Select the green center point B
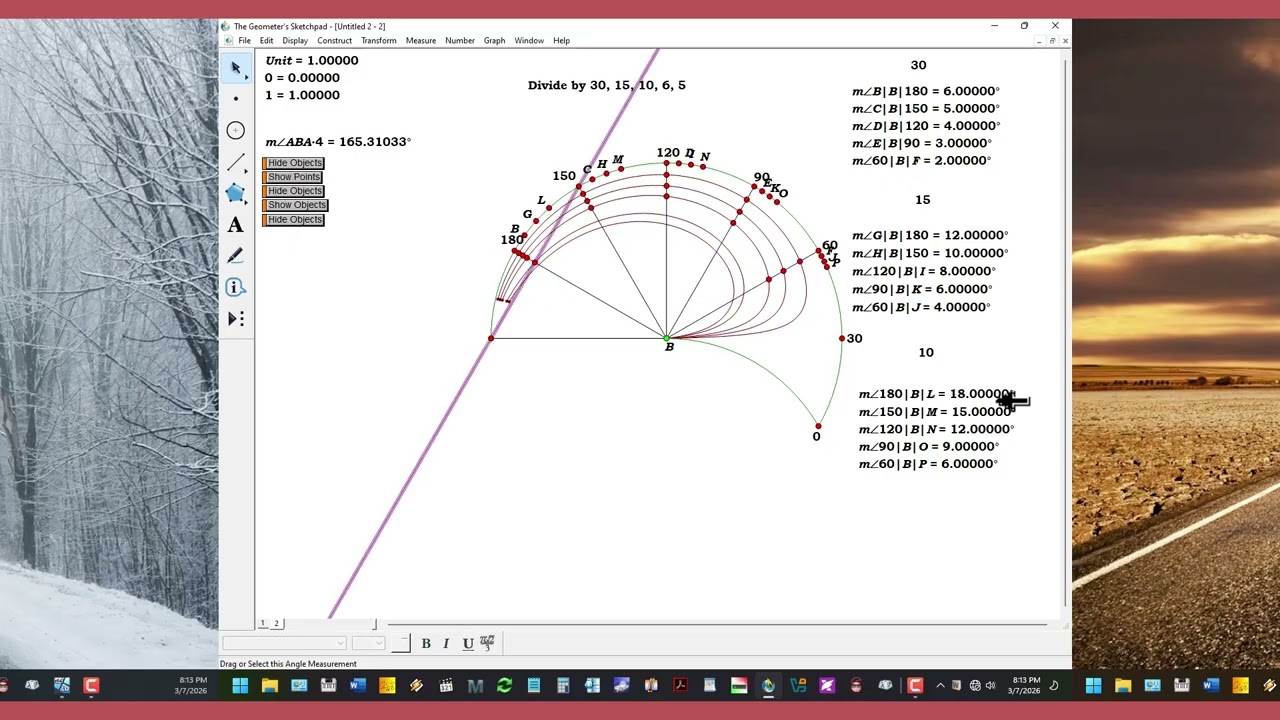This screenshot has width=1280, height=720. click(x=667, y=338)
